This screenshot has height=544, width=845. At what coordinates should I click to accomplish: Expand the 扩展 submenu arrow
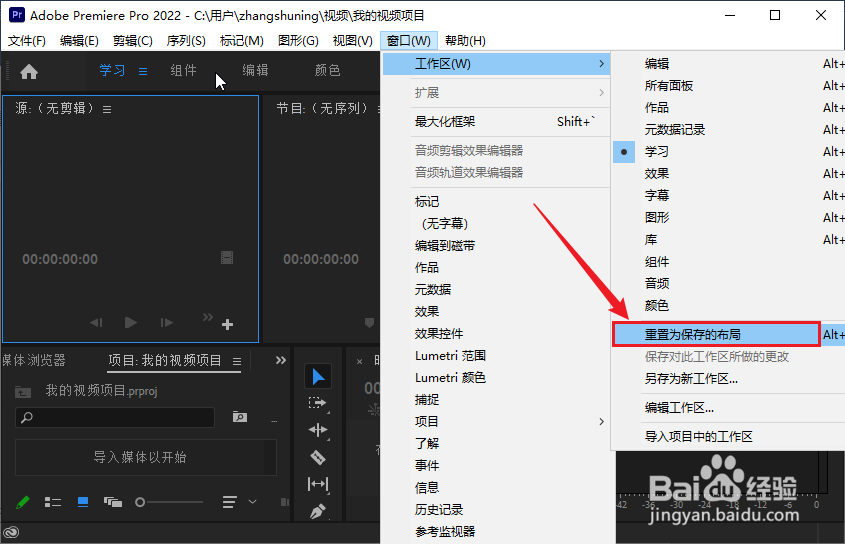click(601, 93)
